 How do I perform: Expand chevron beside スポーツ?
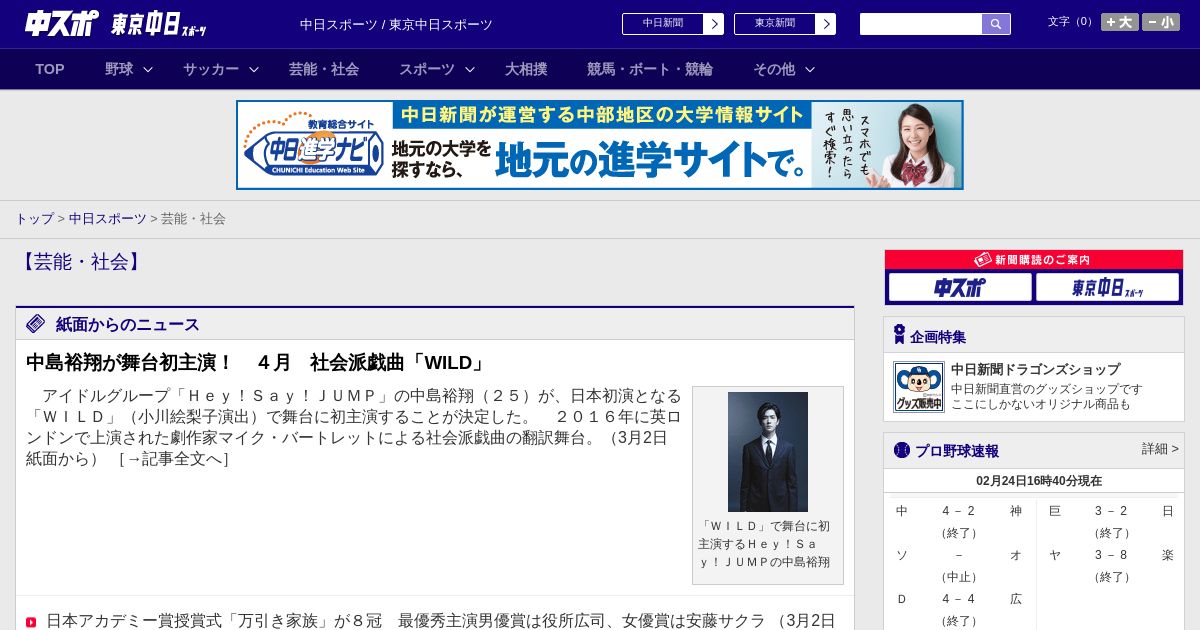[x=470, y=70]
